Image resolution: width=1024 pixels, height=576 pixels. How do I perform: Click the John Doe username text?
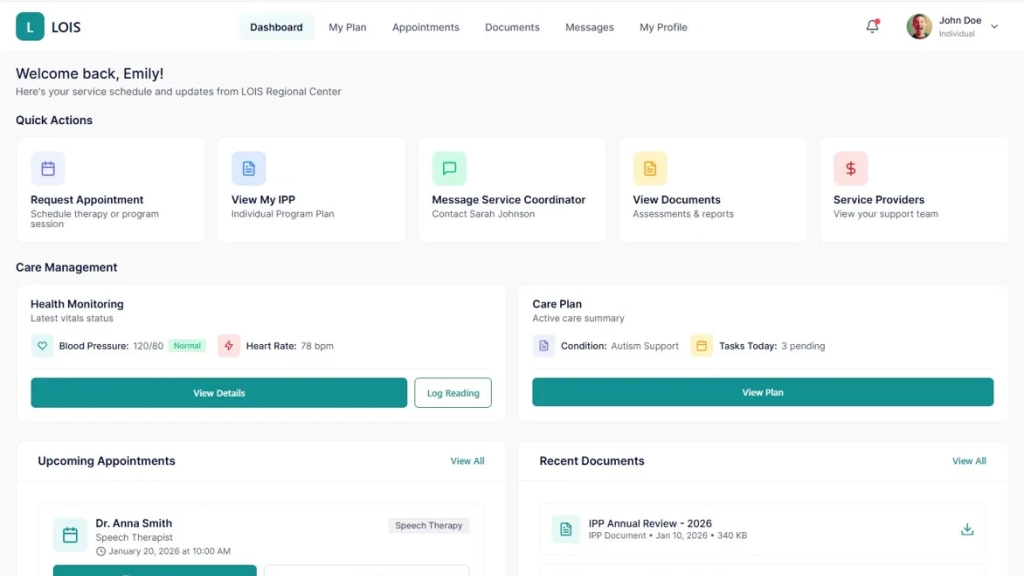point(960,20)
